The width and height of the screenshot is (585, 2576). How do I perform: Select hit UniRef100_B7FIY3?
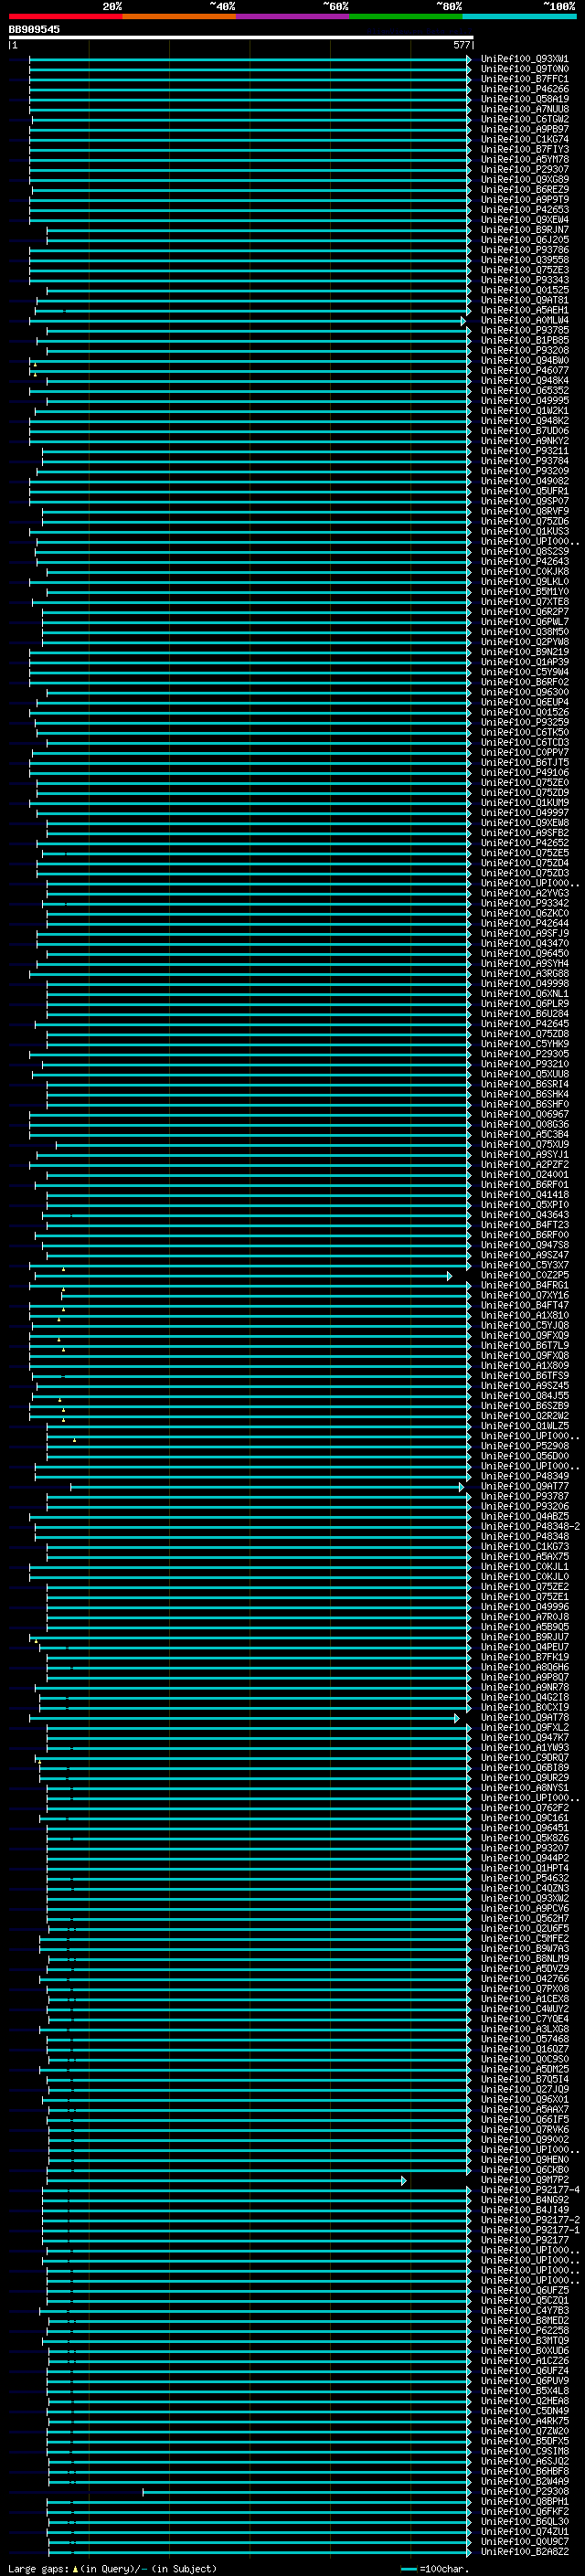tap(525, 149)
